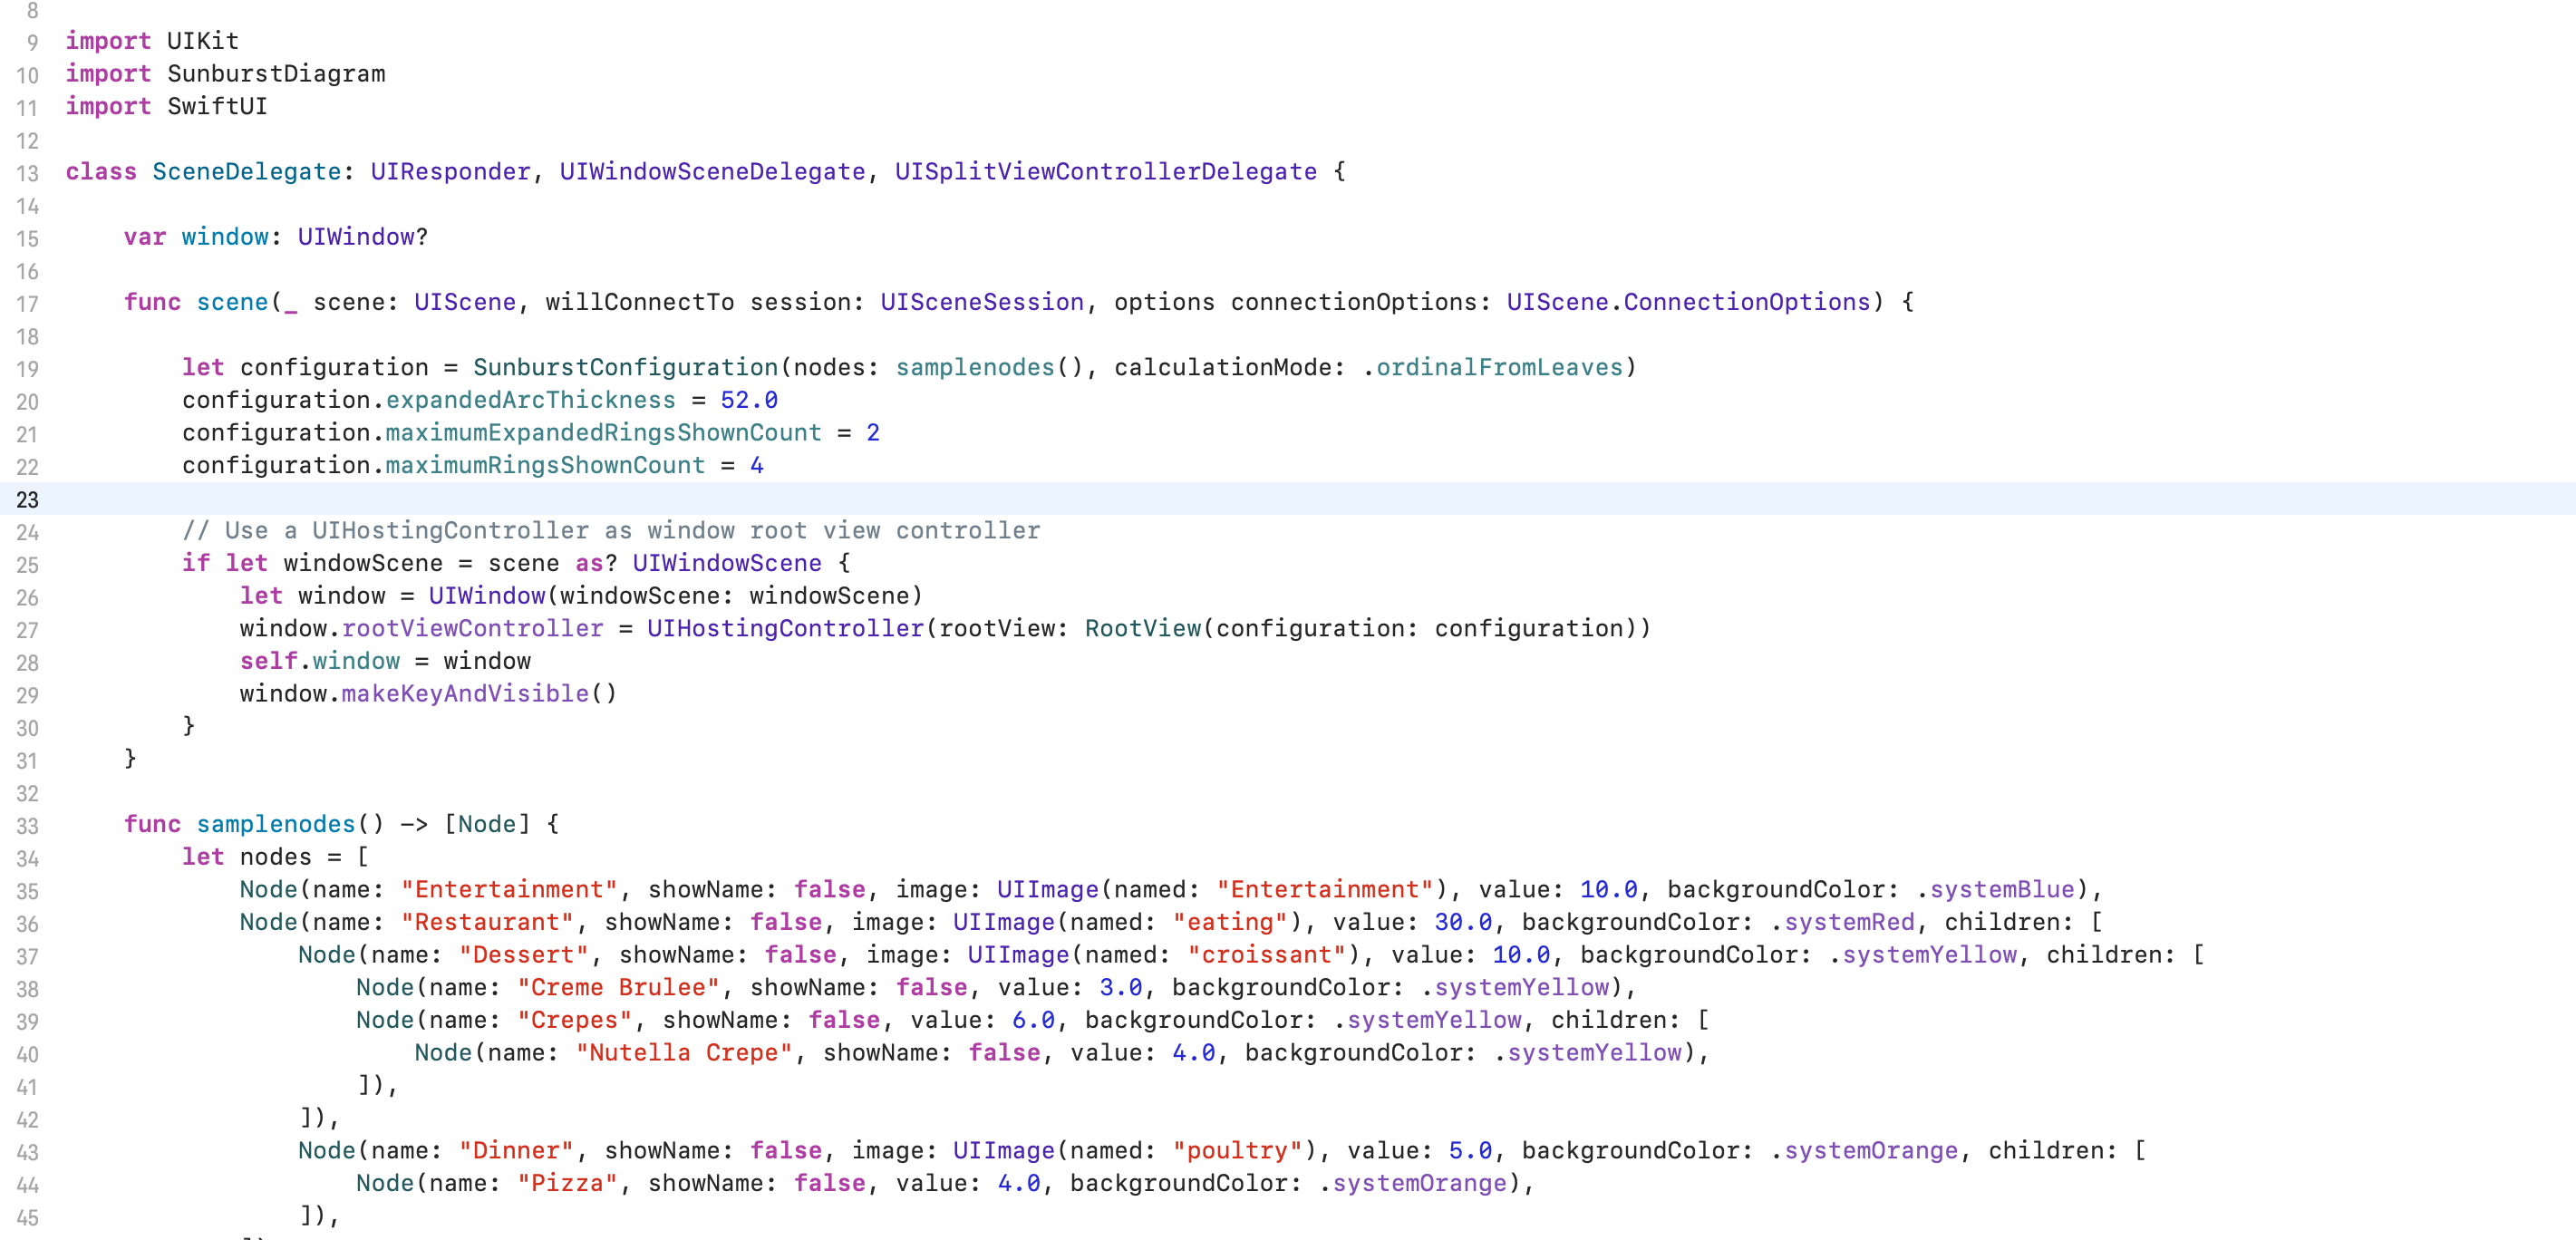
Task: Click line number 23 in the gutter
Action: [27, 500]
